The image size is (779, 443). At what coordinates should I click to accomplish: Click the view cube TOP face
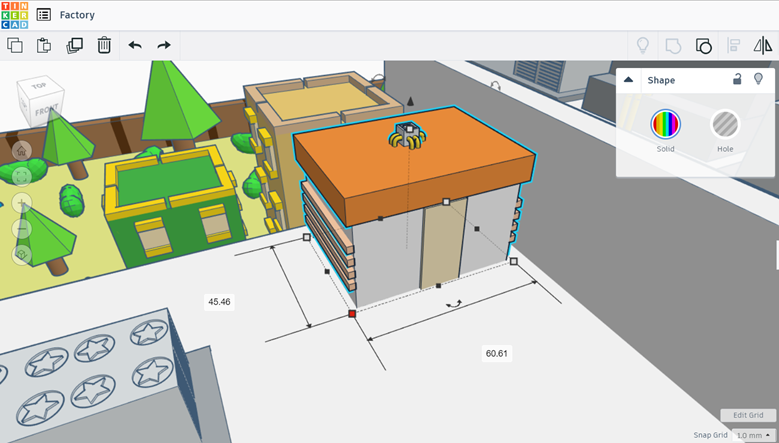(39, 86)
